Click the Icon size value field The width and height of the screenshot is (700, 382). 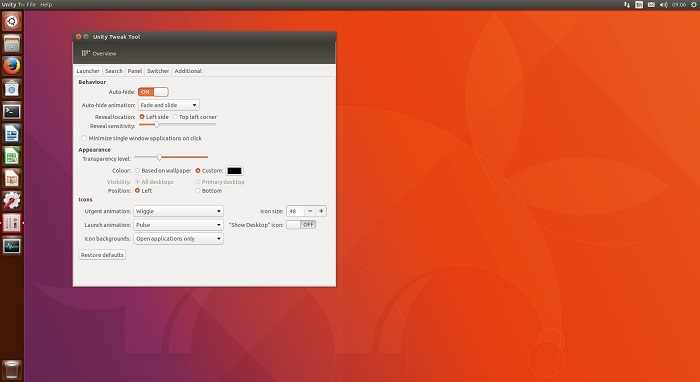296,211
